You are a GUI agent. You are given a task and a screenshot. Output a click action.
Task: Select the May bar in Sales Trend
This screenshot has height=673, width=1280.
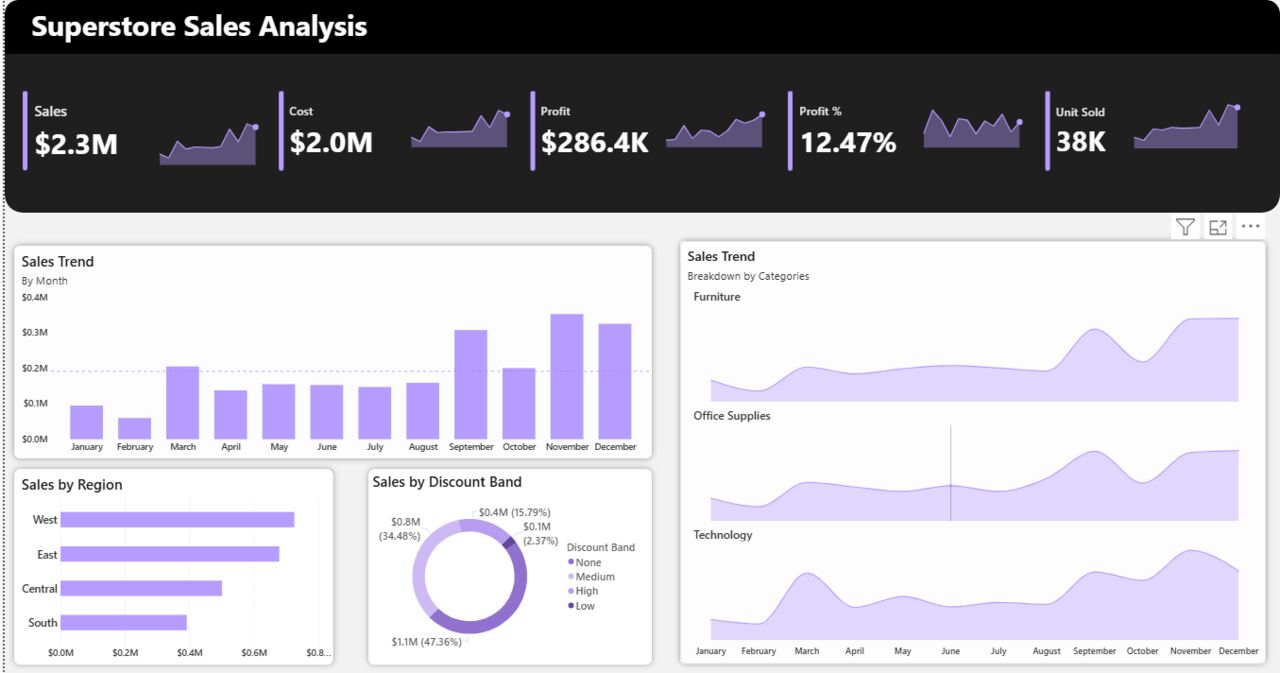pyautogui.click(x=279, y=411)
